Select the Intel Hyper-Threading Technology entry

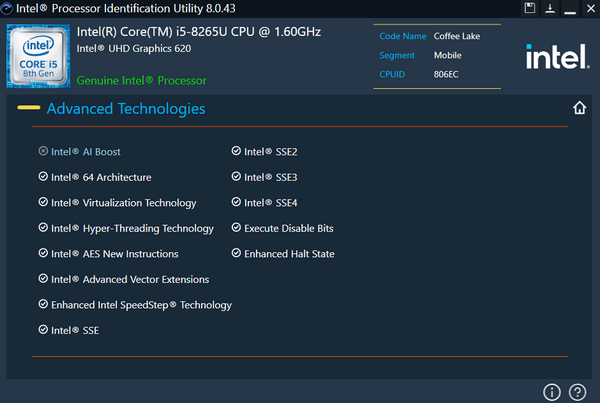[132, 228]
